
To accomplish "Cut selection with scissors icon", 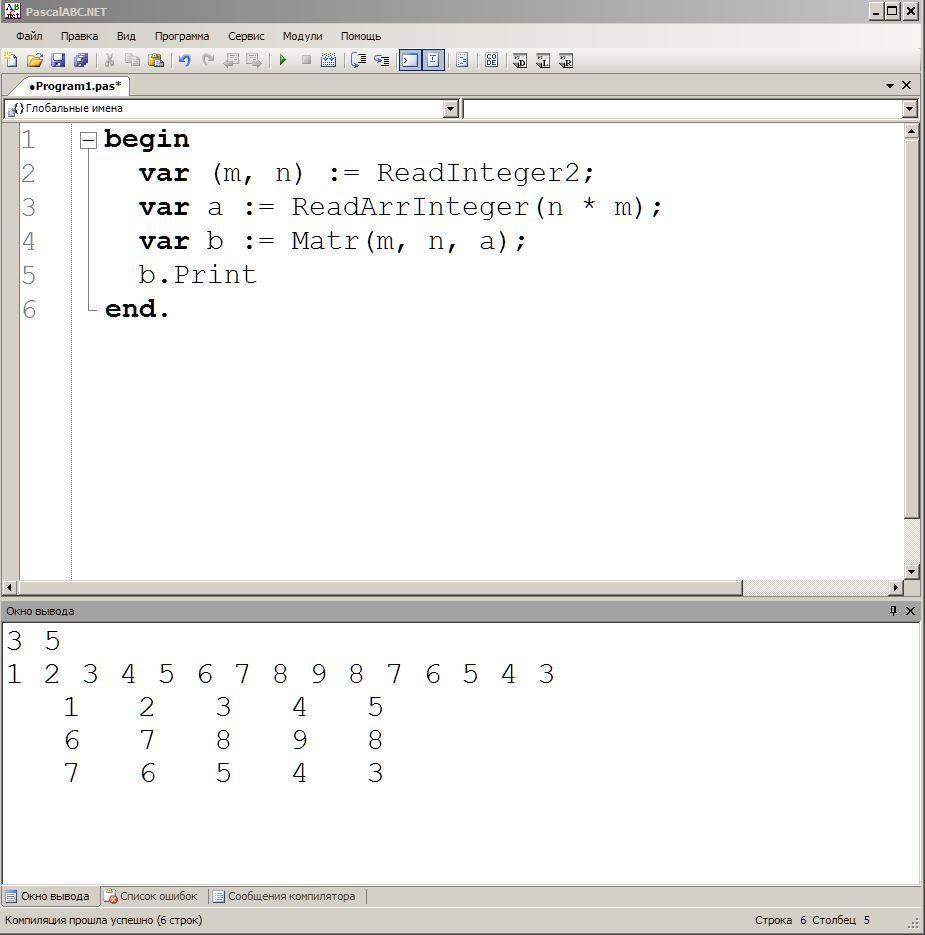I will [109, 60].
